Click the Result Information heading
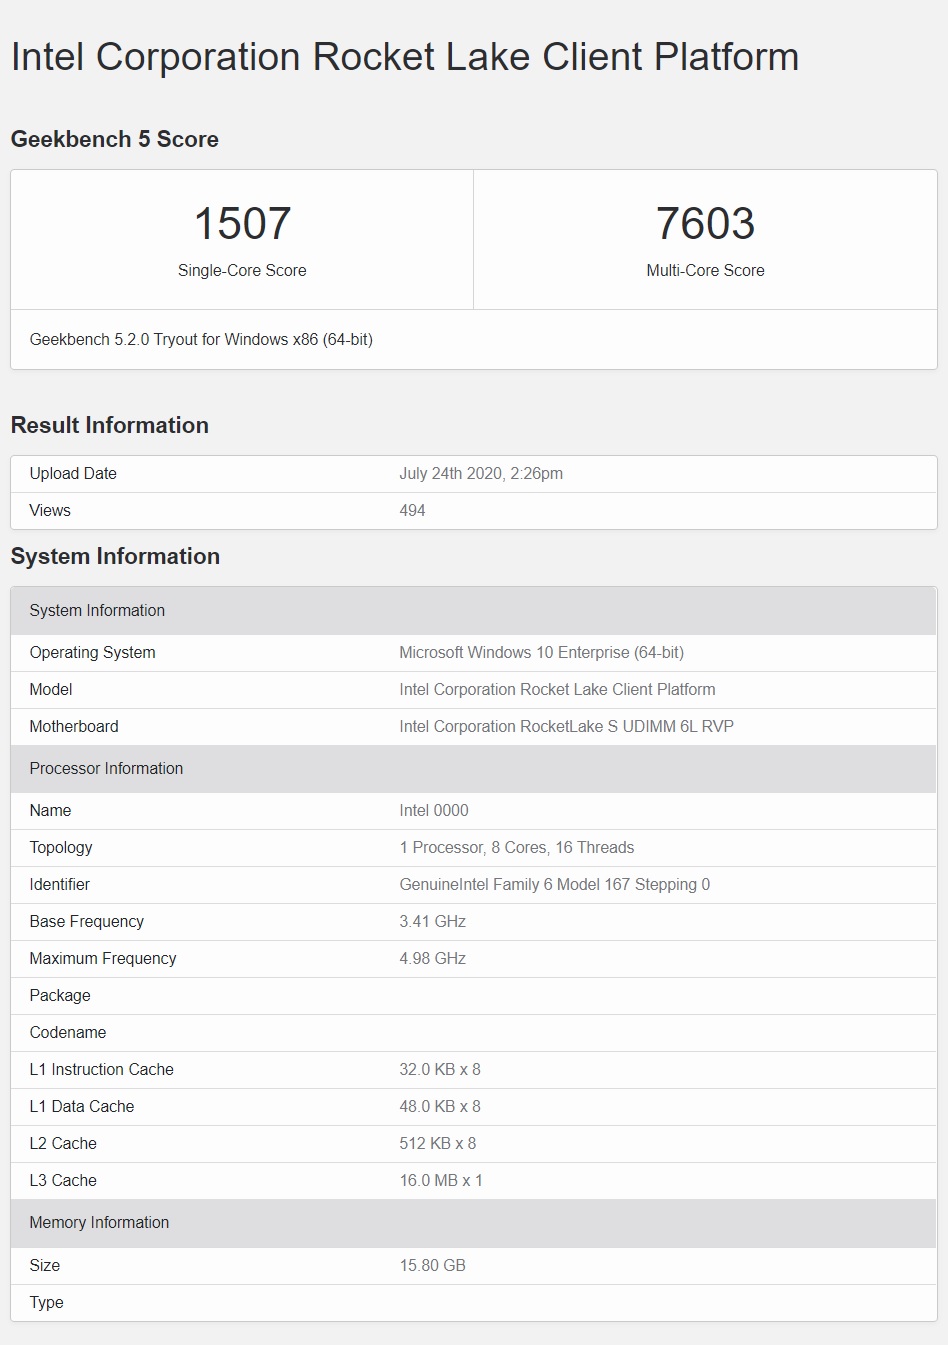 click(109, 425)
